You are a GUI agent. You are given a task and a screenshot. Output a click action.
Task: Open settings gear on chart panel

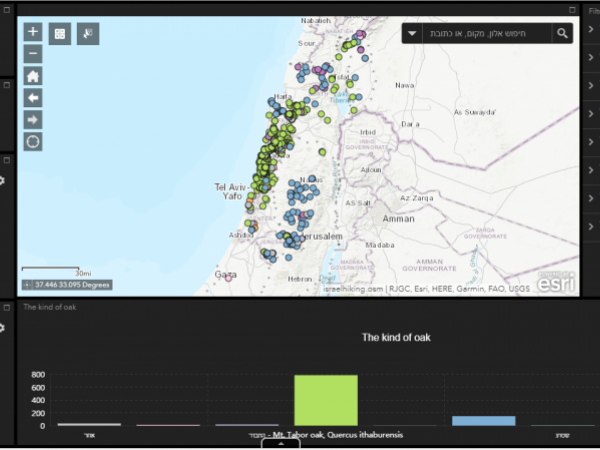[3, 327]
